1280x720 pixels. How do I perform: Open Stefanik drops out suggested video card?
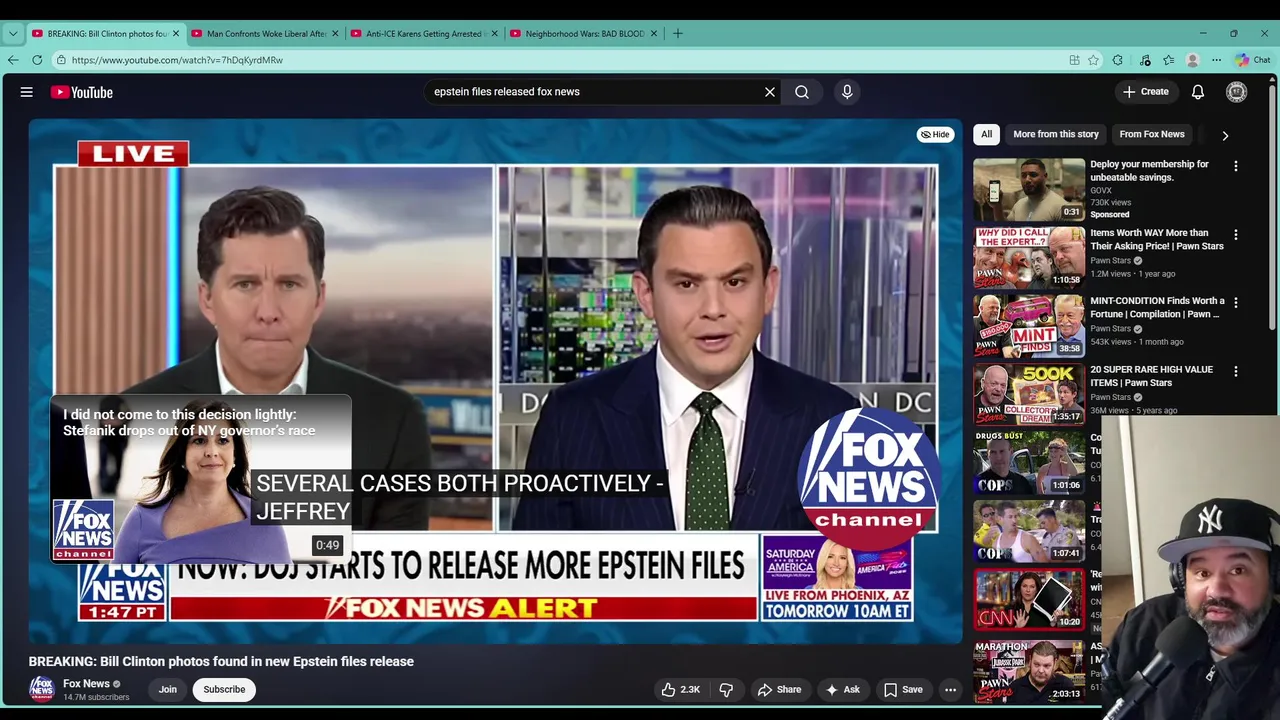tap(201, 479)
